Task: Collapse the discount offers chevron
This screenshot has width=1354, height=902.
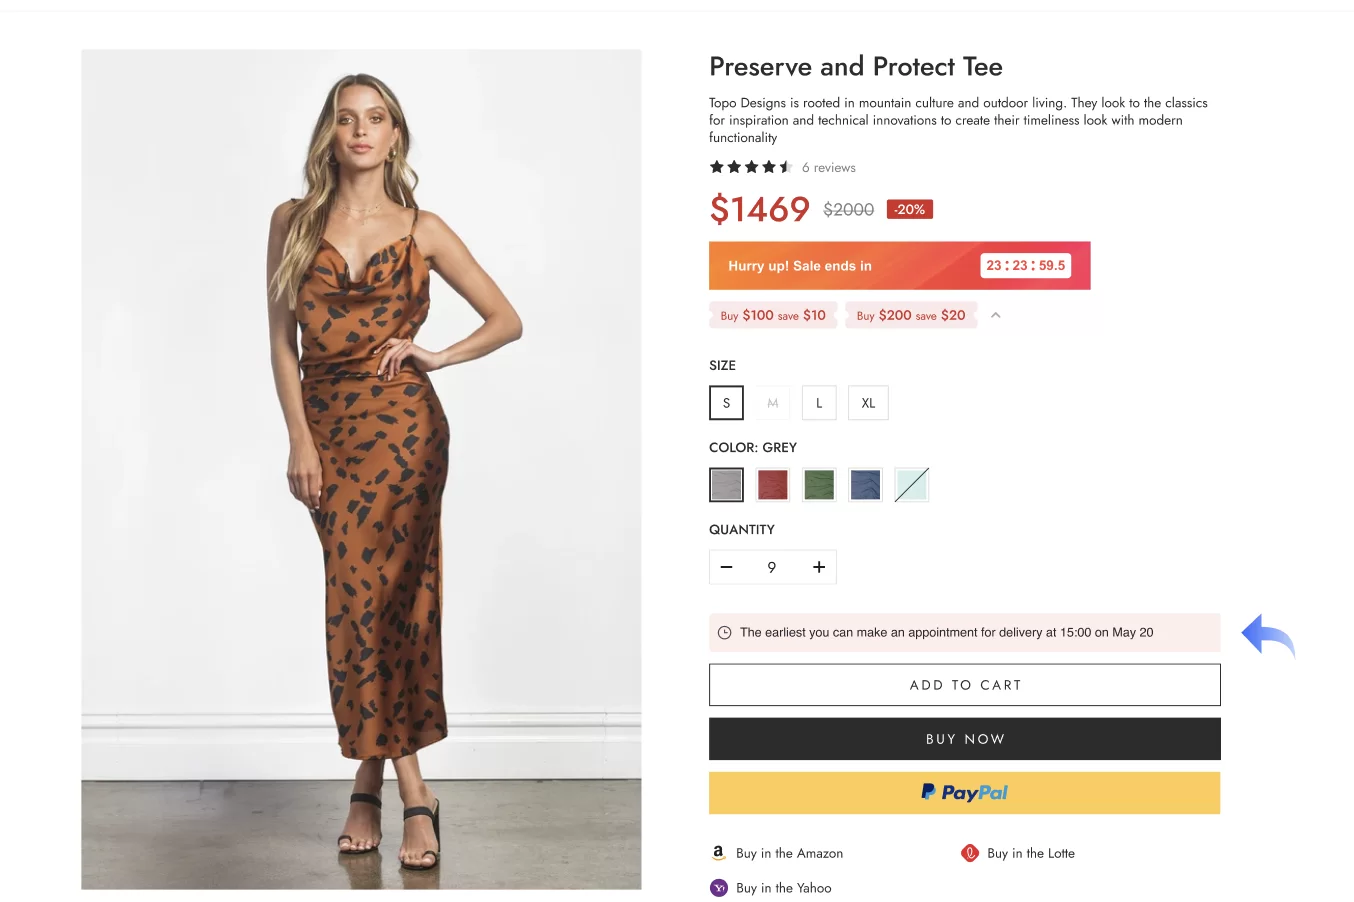Action: pyautogui.click(x=995, y=315)
